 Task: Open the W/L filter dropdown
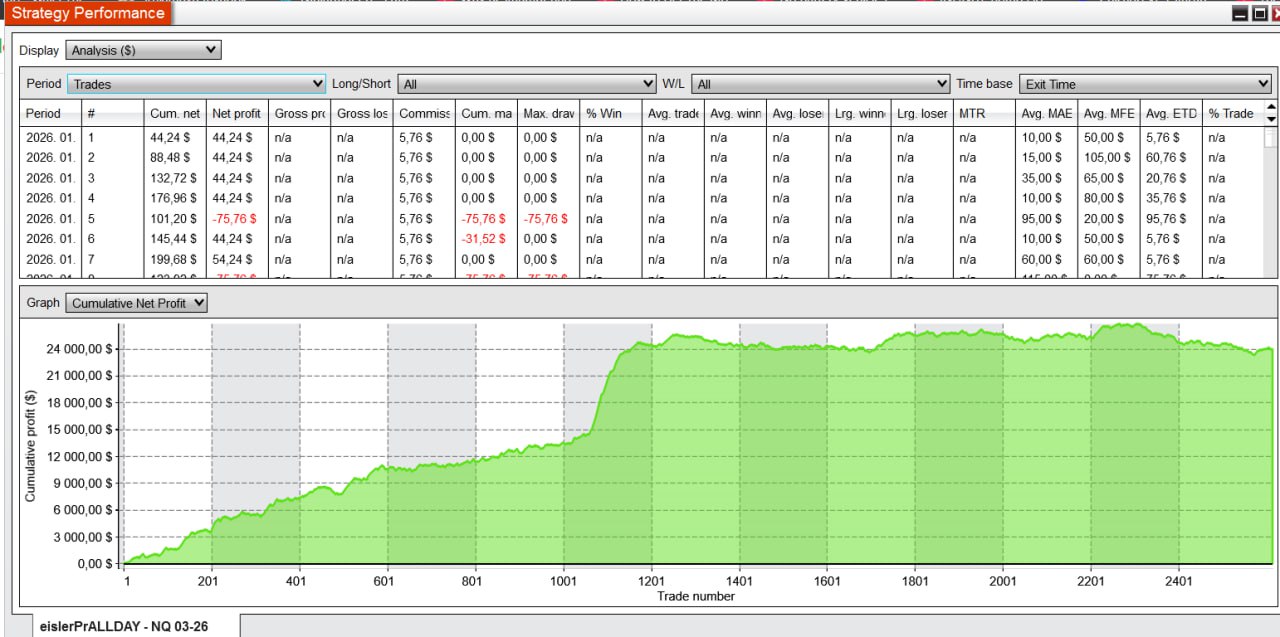(x=820, y=84)
